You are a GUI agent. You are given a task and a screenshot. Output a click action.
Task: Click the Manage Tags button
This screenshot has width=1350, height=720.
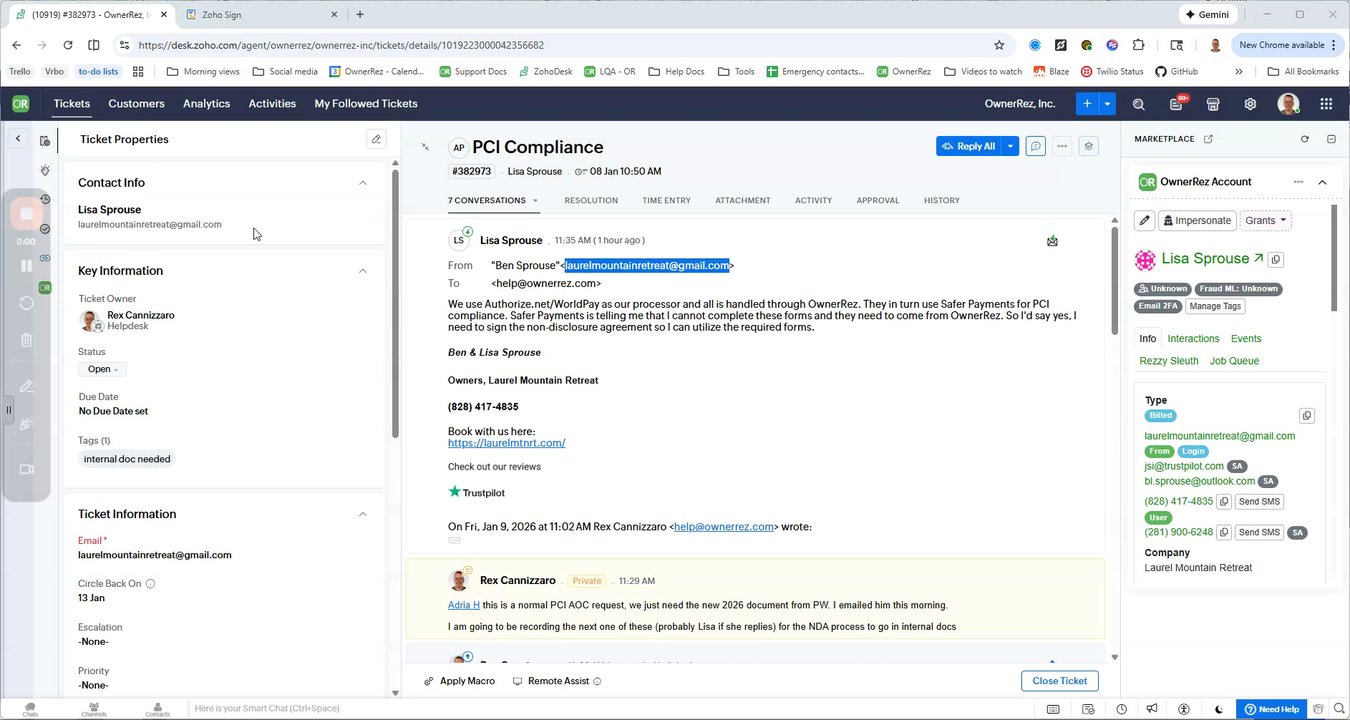click(1215, 306)
